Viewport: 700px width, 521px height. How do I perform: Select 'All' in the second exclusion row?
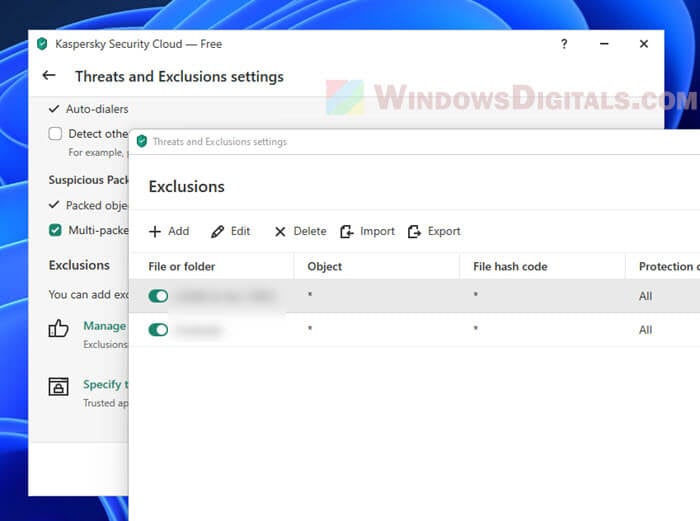click(x=646, y=330)
